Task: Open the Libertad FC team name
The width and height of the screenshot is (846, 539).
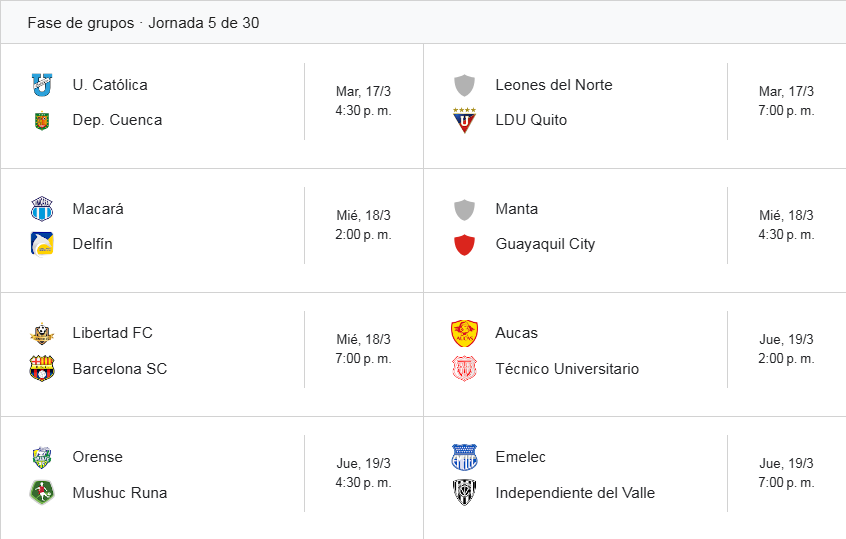Action: coord(112,333)
